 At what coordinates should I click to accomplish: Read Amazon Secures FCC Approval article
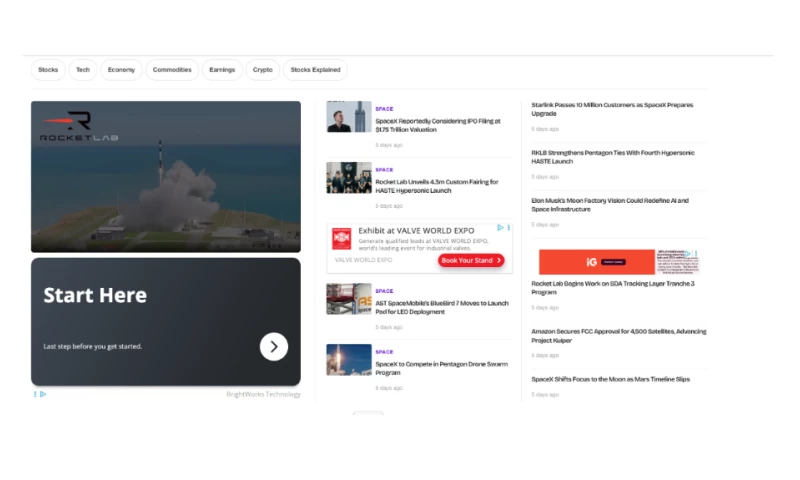(619, 336)
